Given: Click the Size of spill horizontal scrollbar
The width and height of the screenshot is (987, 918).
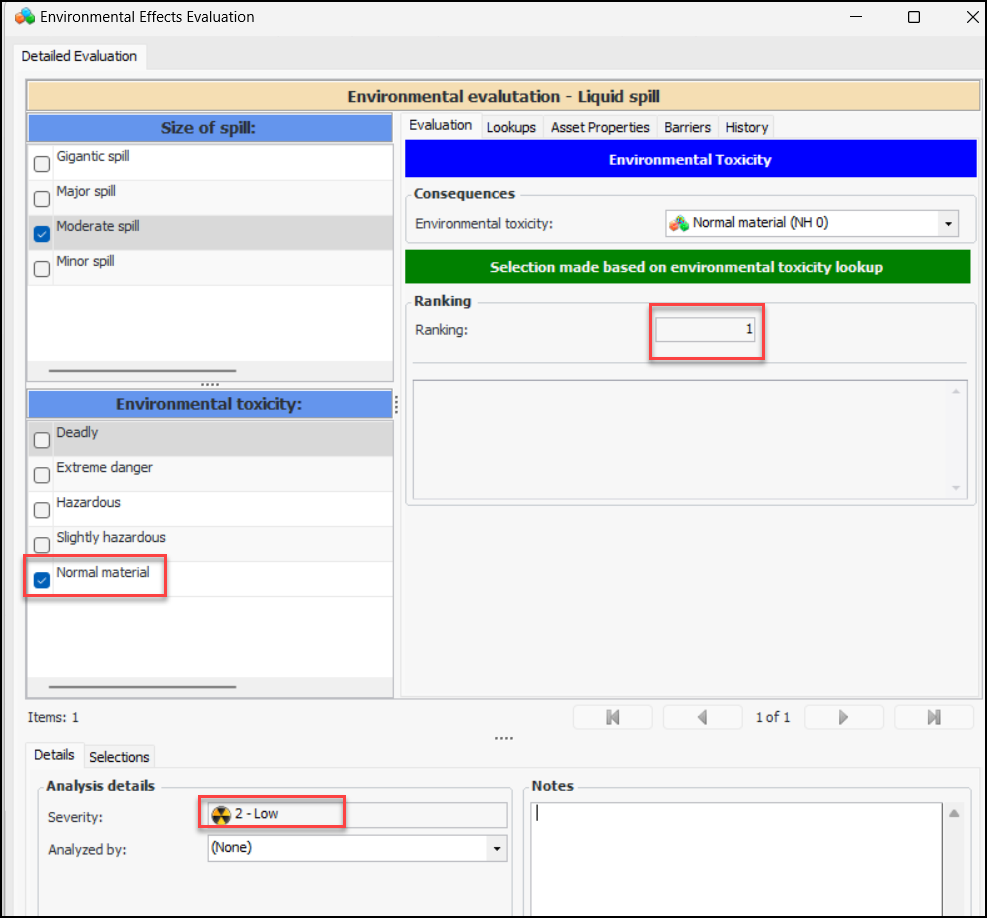Looking at the screenshot, I should pos(141,371).
